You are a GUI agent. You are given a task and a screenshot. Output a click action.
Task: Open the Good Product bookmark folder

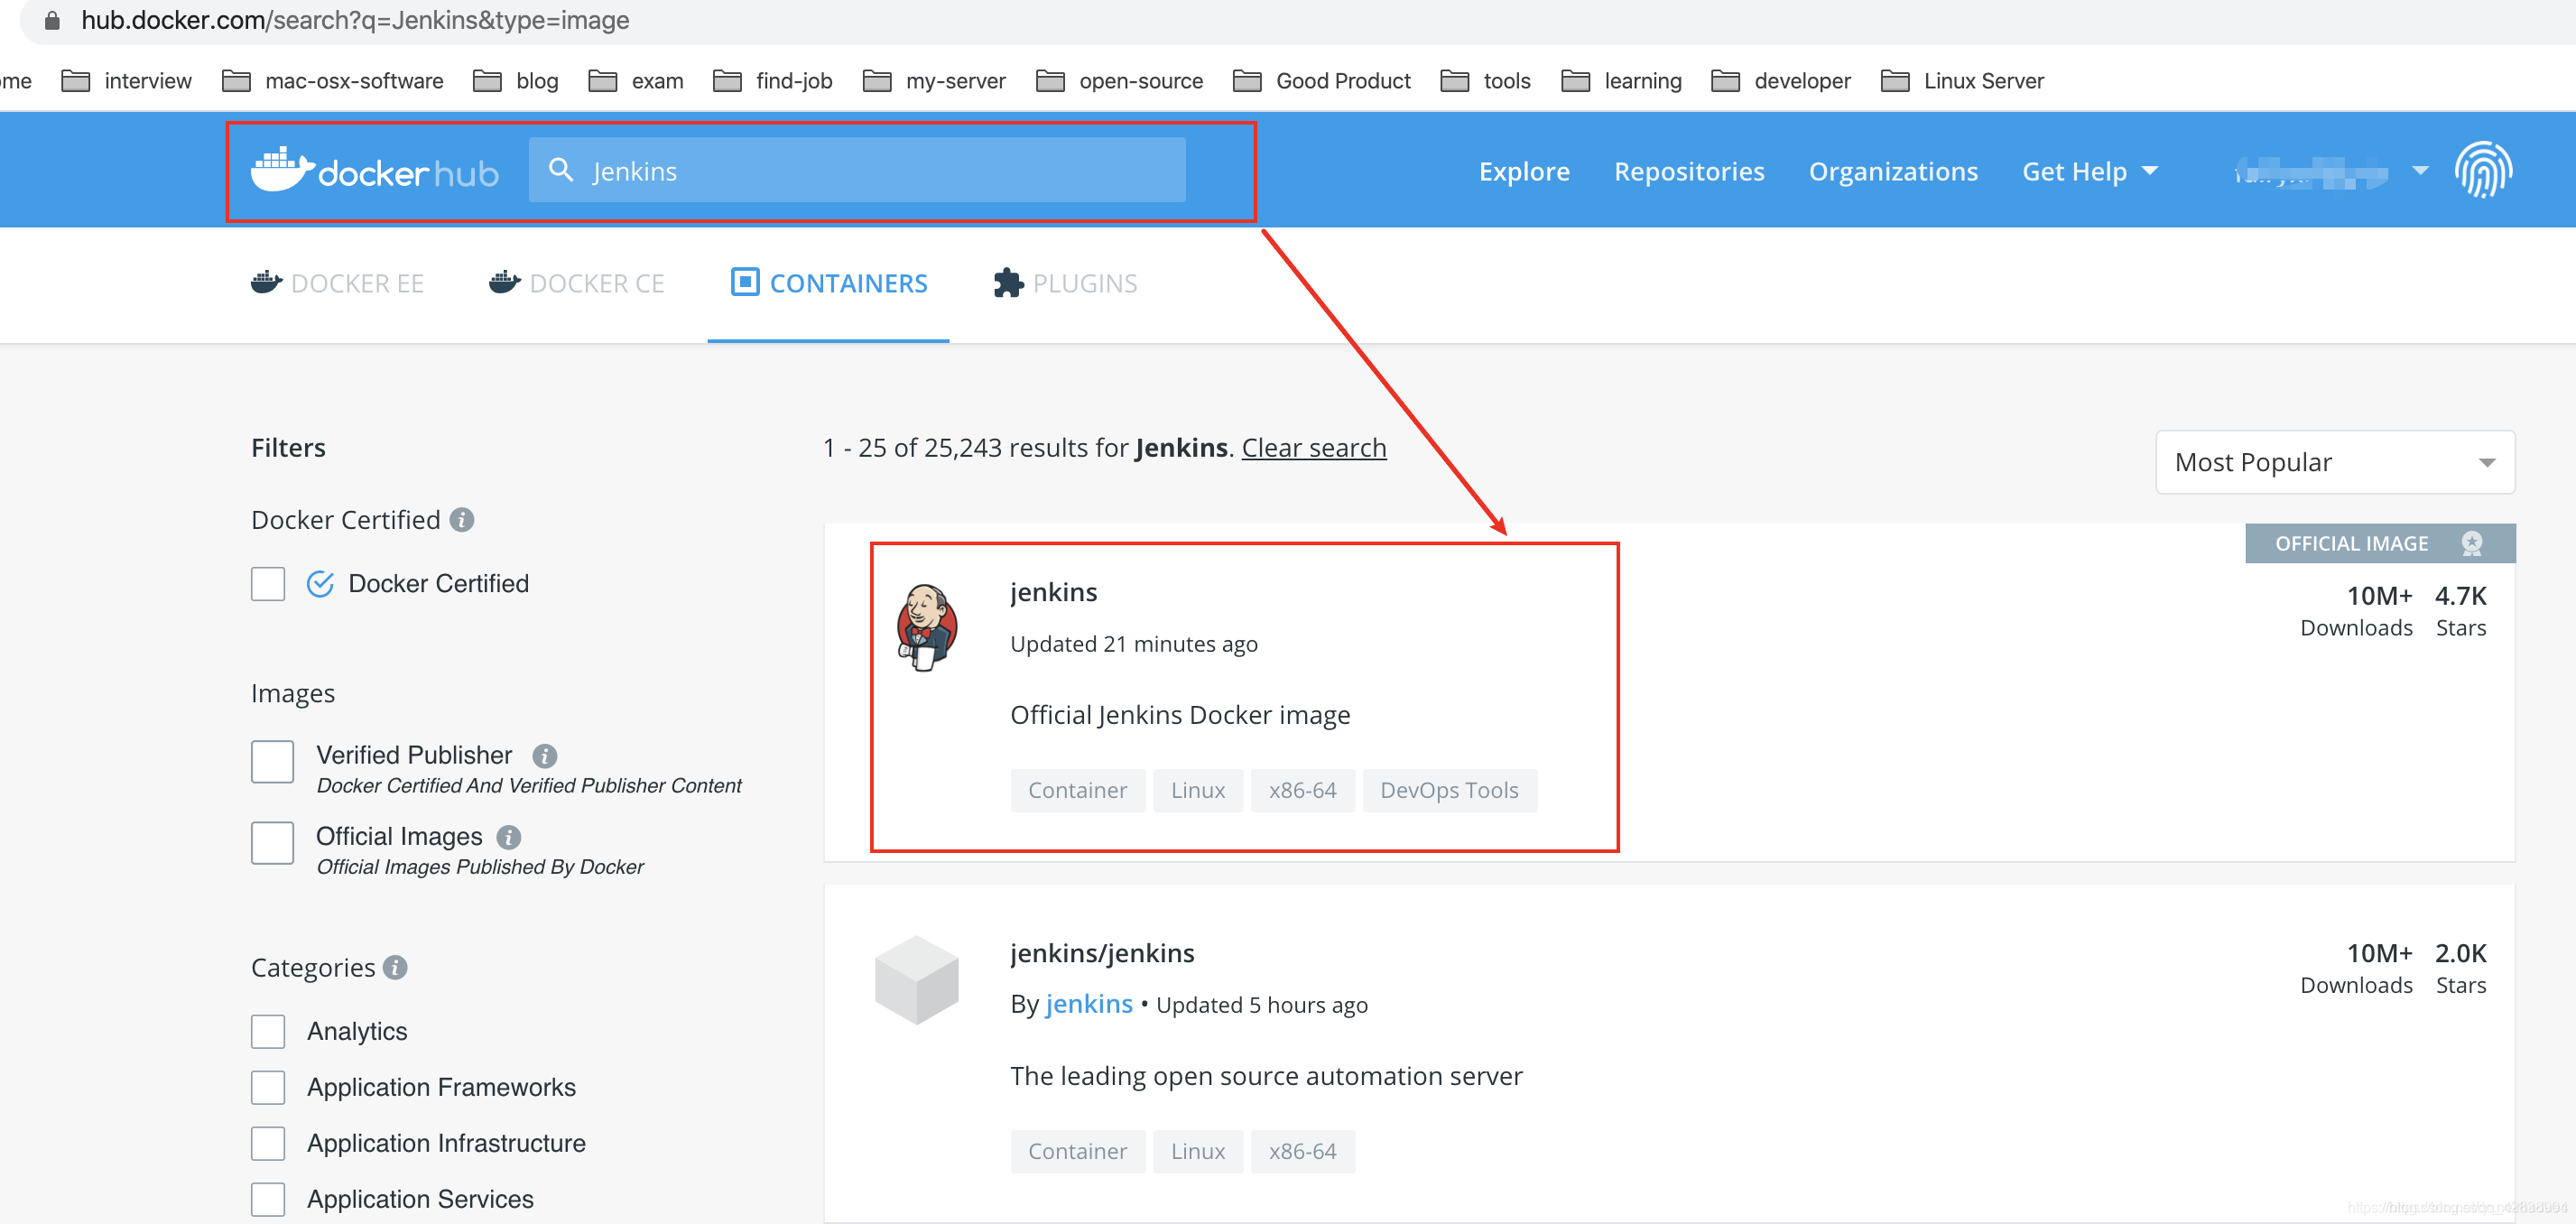point(1321,81)
